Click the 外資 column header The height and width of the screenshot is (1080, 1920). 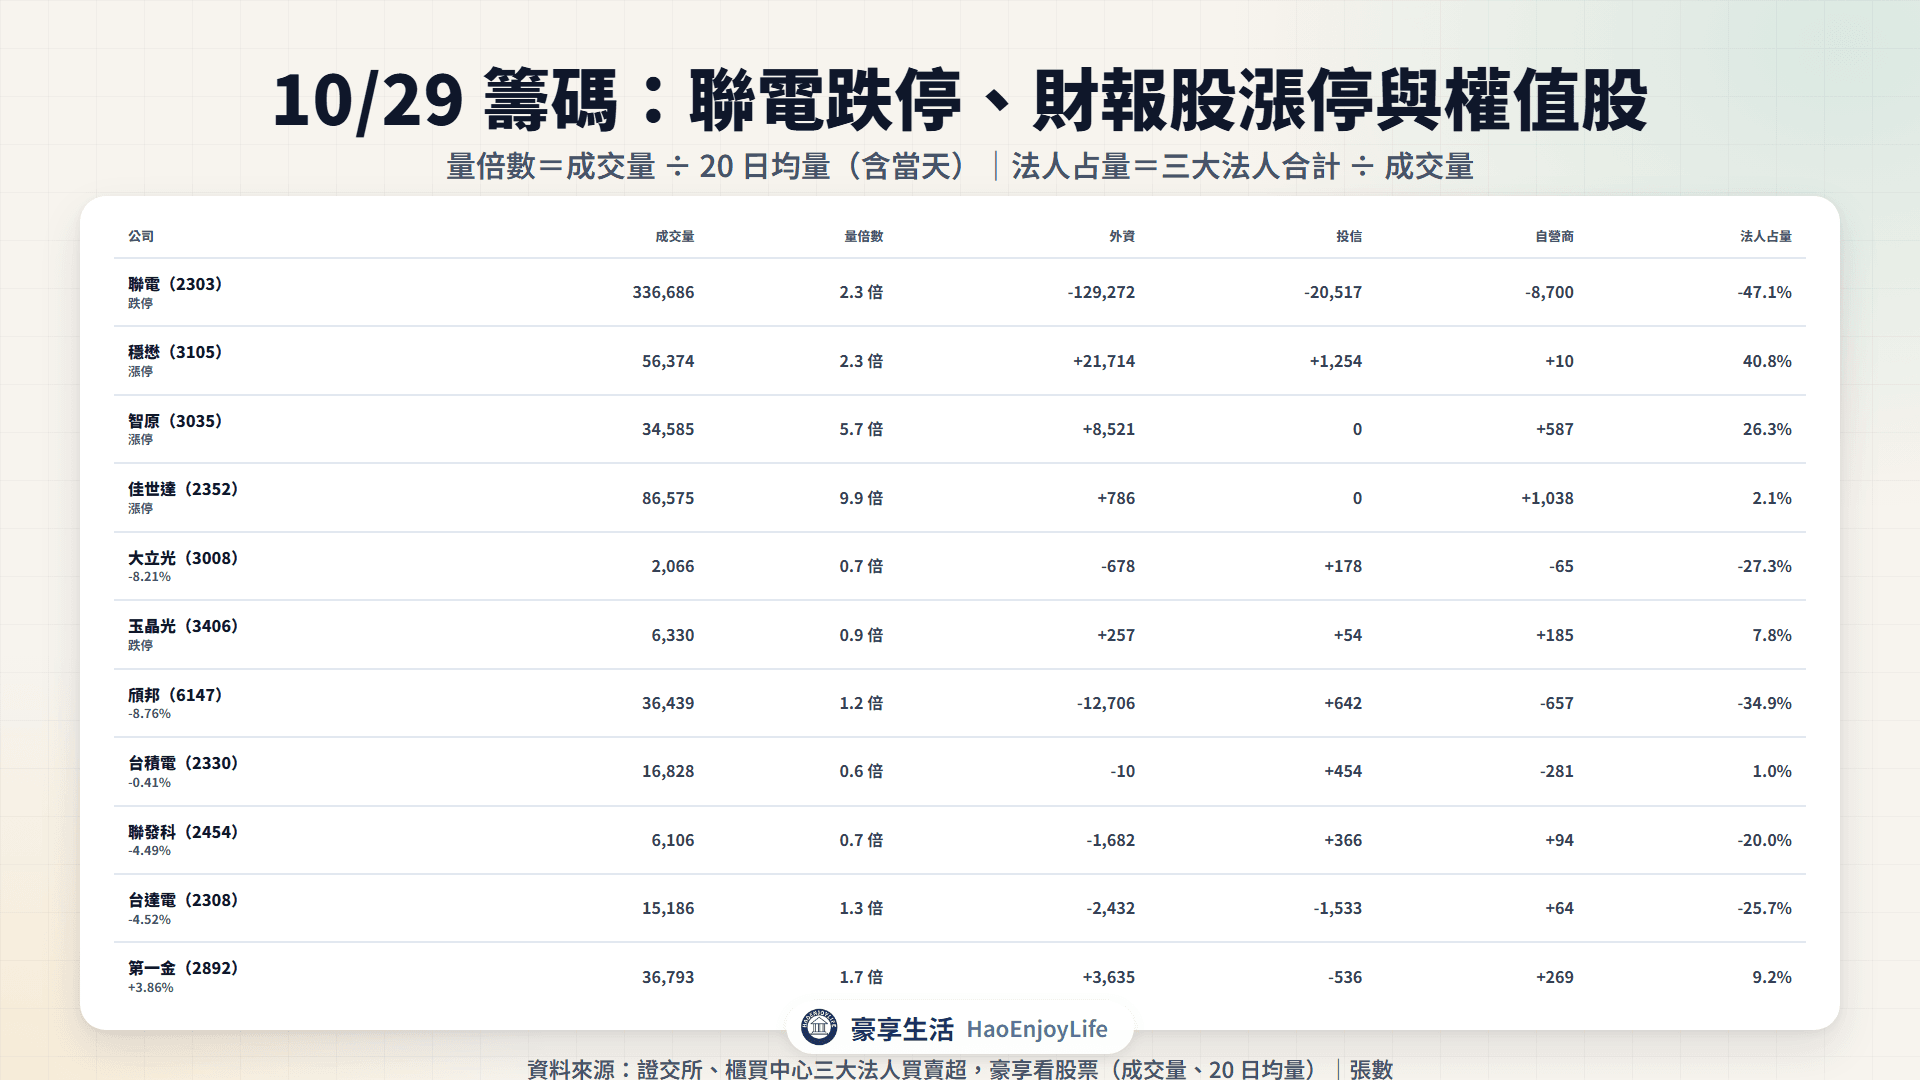pyautogui.click(x=1122, y=236)
